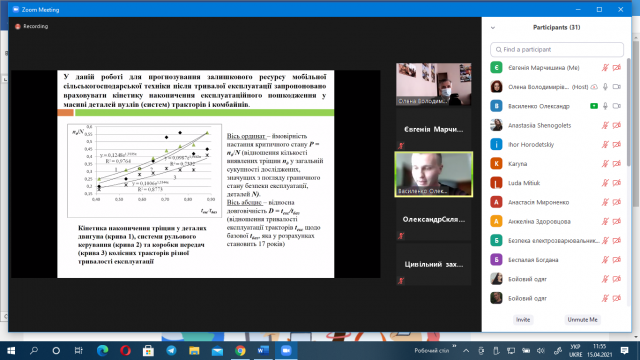Click the shared presentation slide chart
The height and width of the screenshot is (360, 640).
[x=144, y=170]
